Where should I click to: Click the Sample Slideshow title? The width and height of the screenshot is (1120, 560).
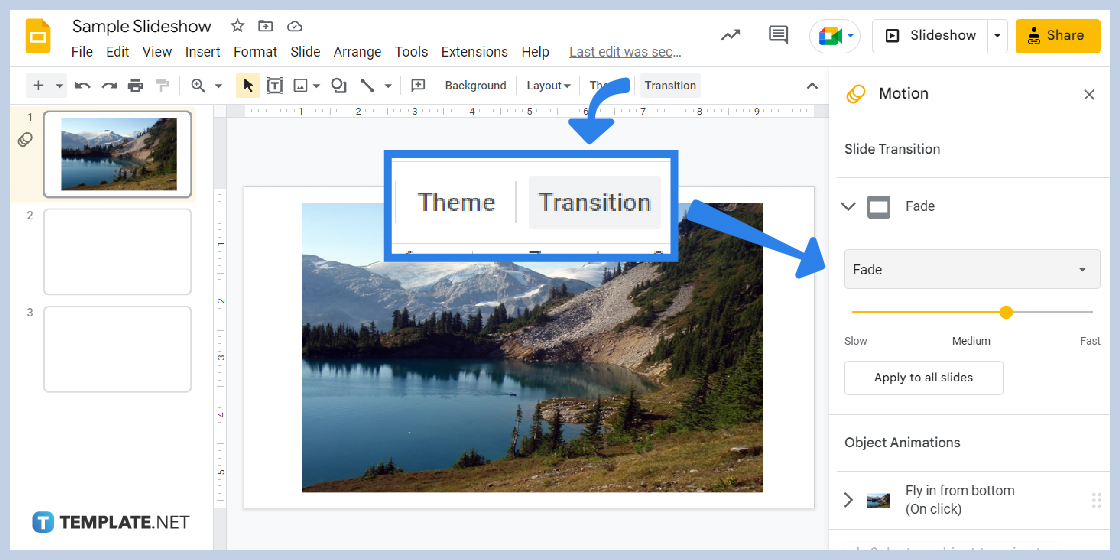141,26
